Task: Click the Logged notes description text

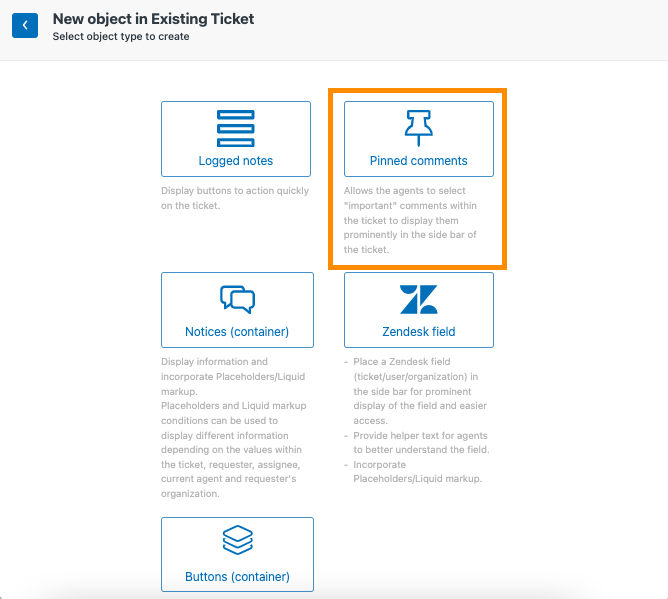Action: pos(235,198)
